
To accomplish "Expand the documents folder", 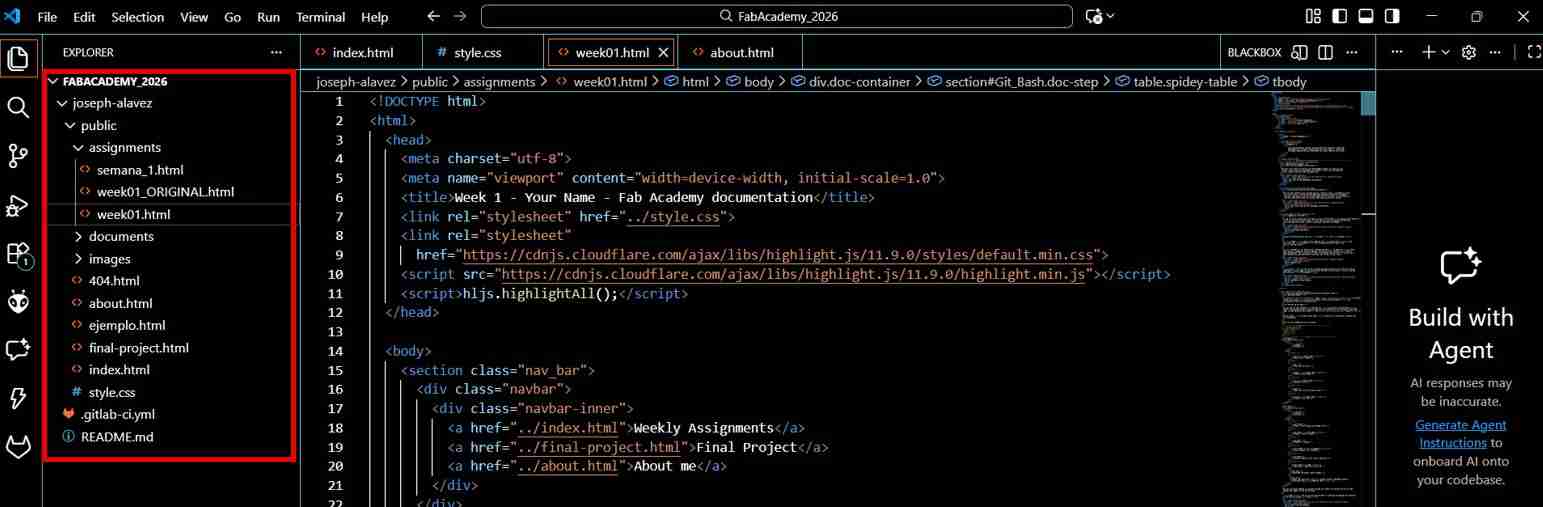I will (x=78, y=237).
